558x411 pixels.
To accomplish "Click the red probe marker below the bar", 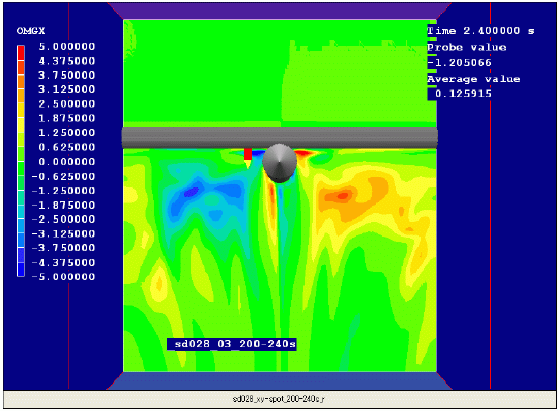I will (248, 154).
